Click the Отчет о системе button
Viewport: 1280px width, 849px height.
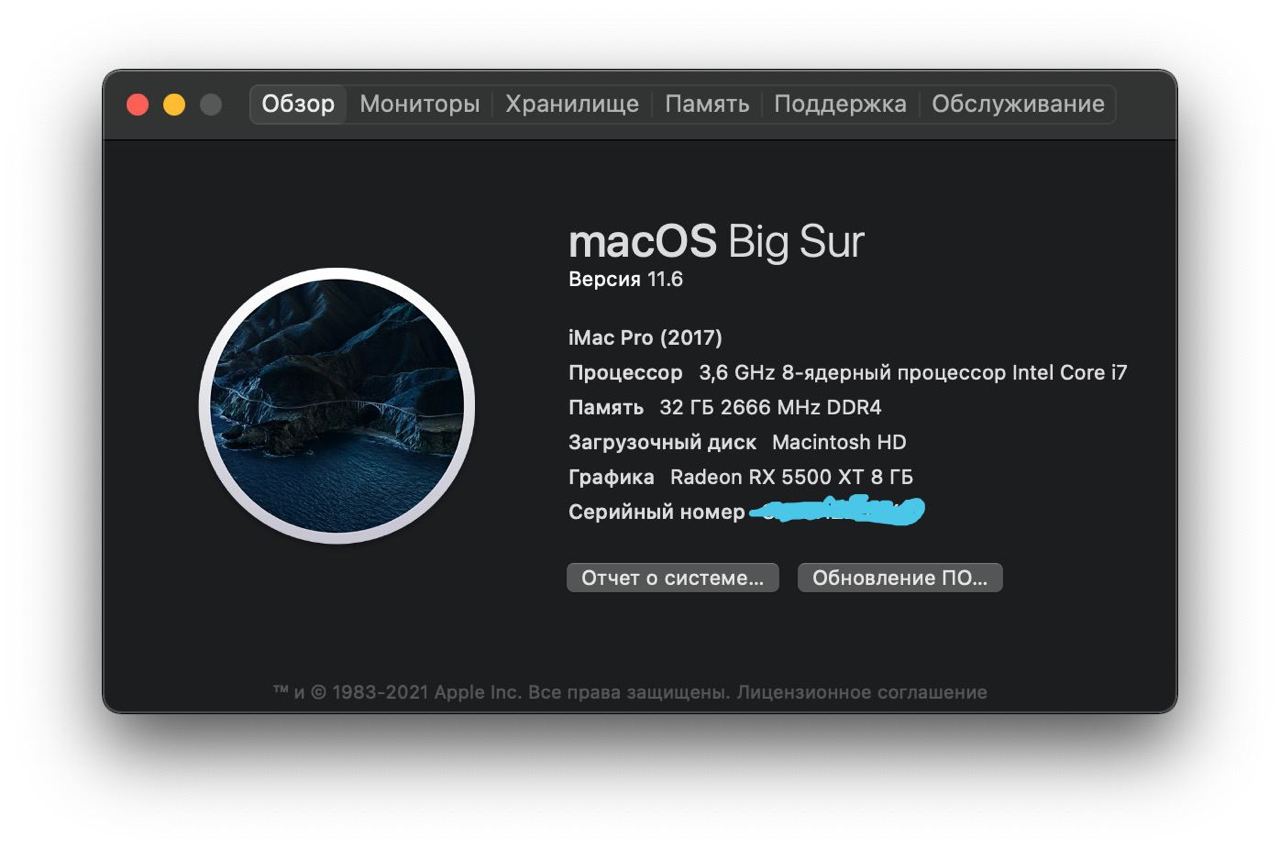(673, 578)
